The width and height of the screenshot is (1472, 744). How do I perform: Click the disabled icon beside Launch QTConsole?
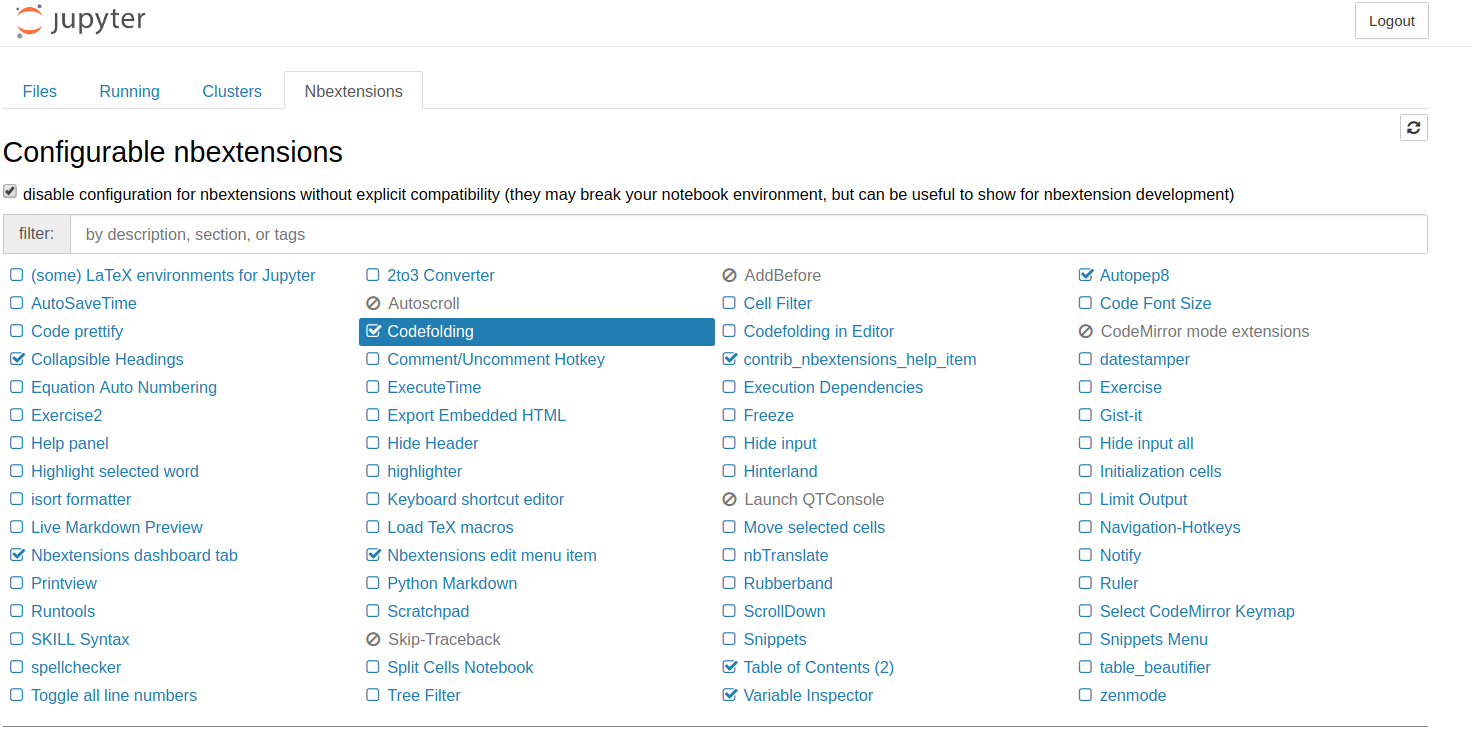[729, 499]
